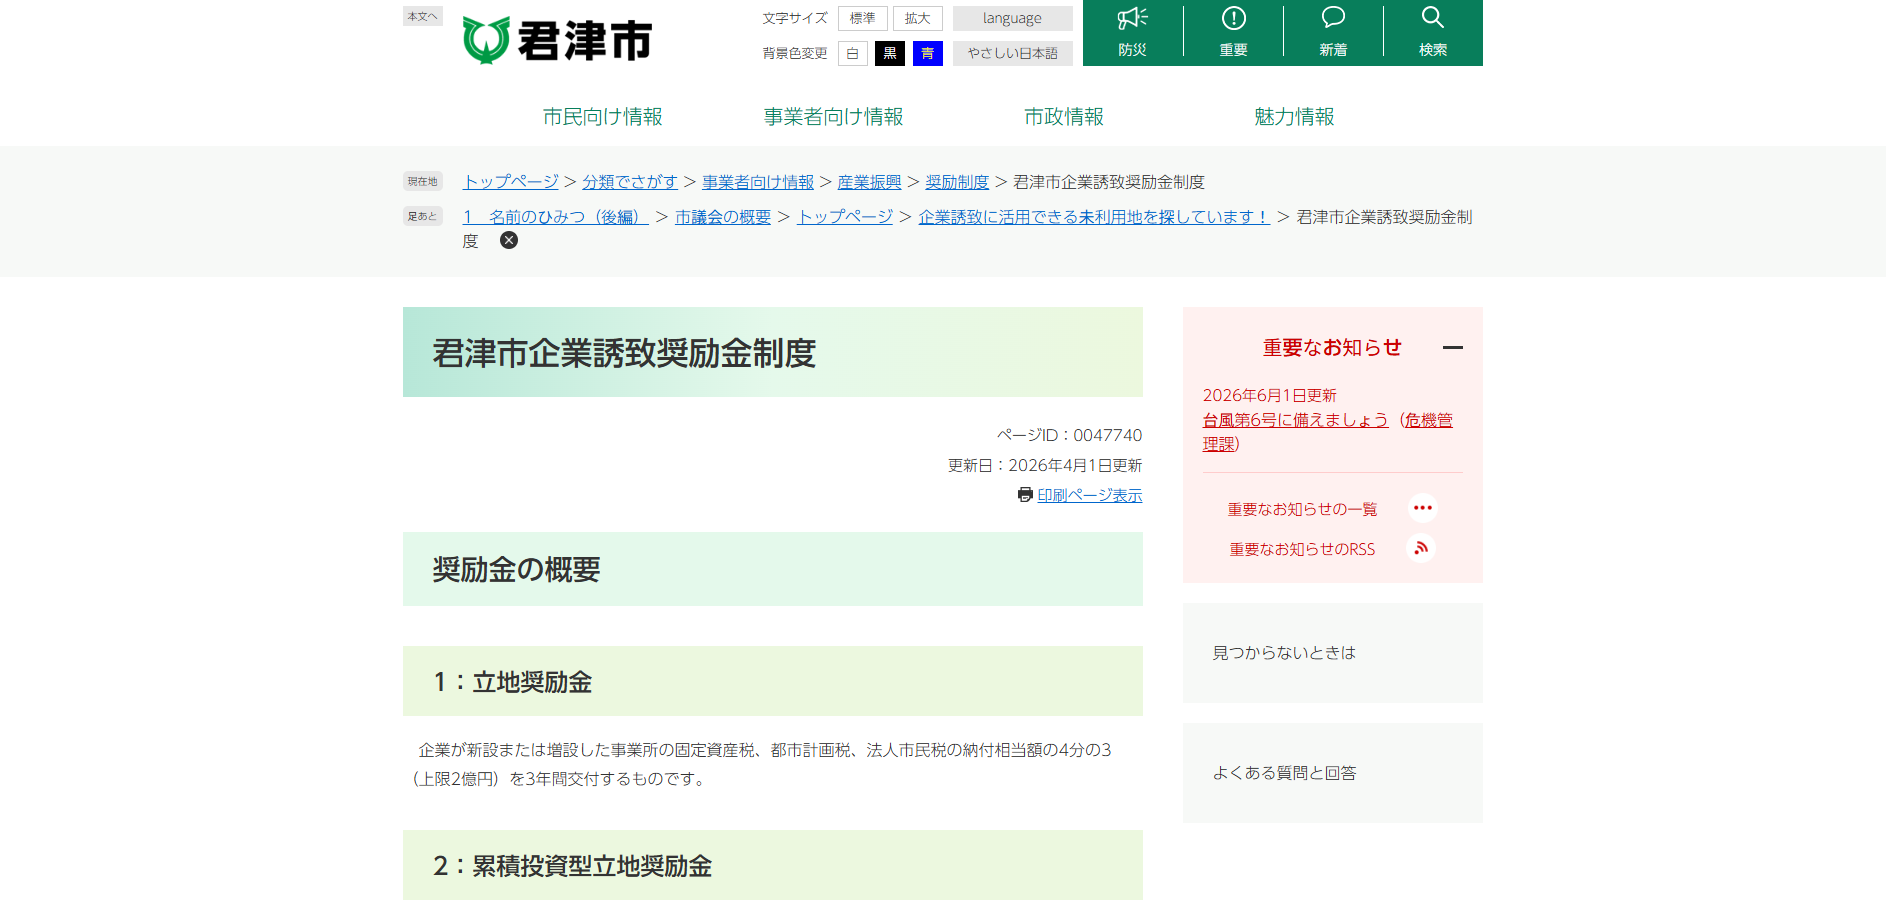The height and width of the screenshot is (902, 1886).
Task: Switch to やさしい日本語
Action: click(1012, 53)
